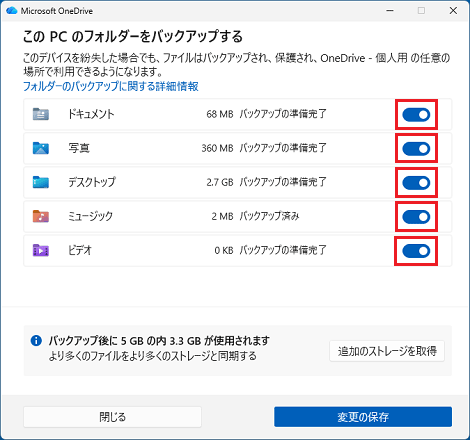Click the 2.7 GB size value

[x=220, y=182]
